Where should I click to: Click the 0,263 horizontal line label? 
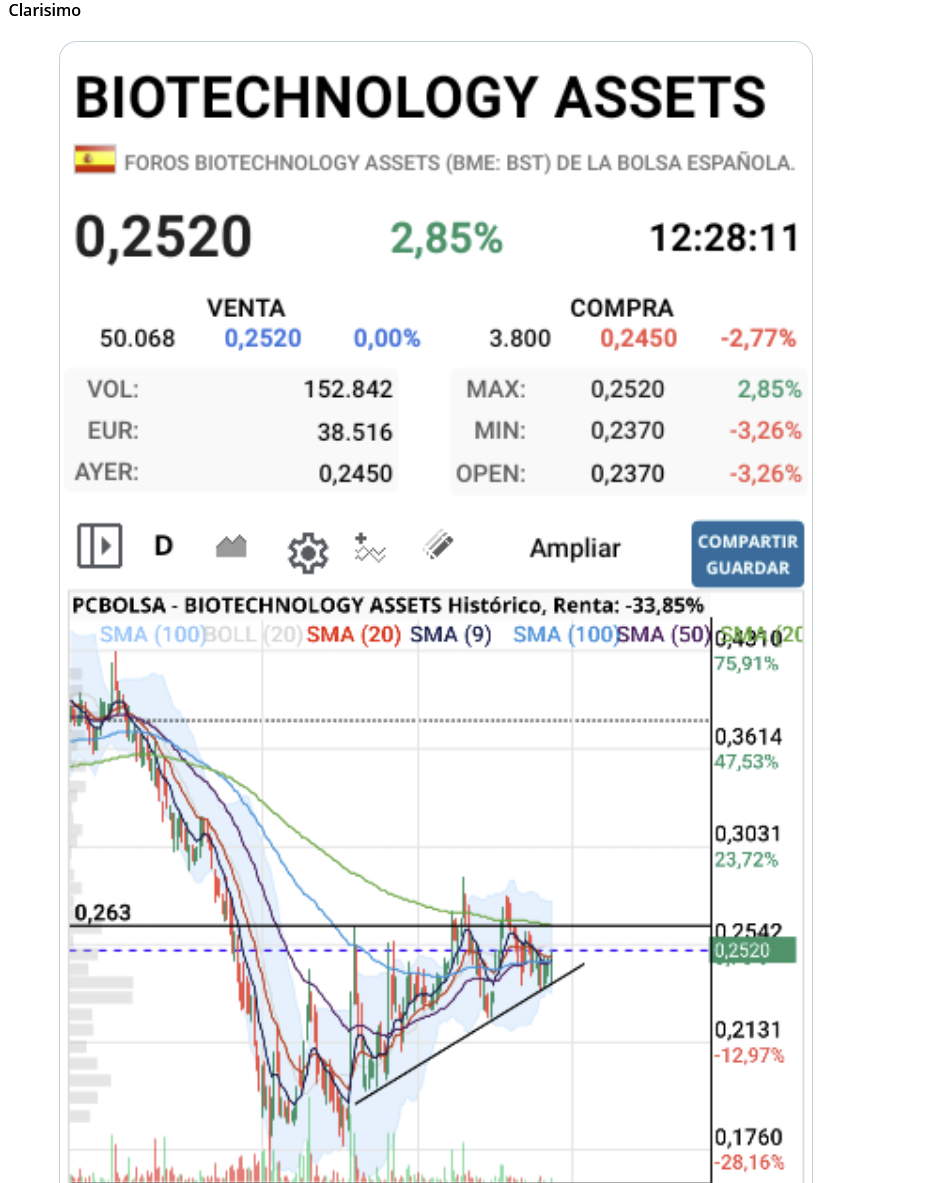coord(103,913)
